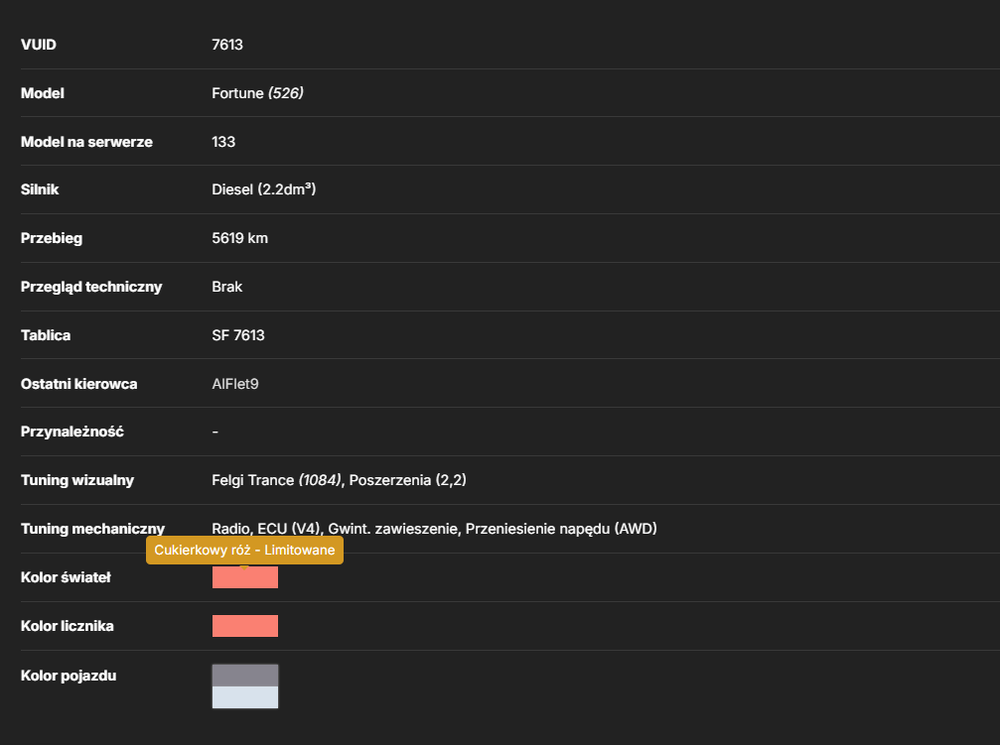The image size is (1000, 745).
Task: Click the Przeniesienie napędu (AWD) text
Action: (561, 529)
